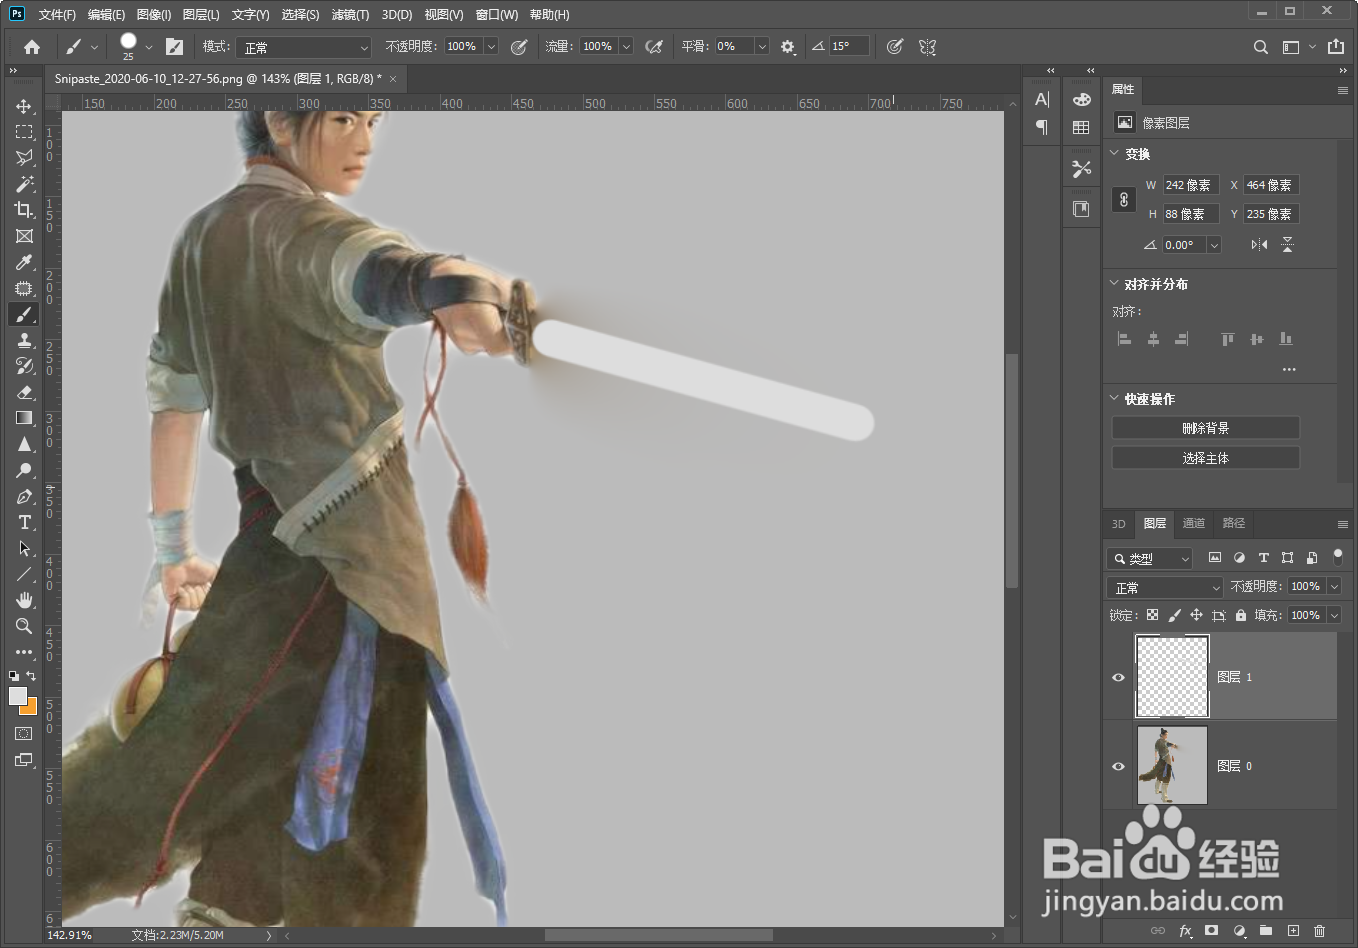Delete layer trash icon

(1319, 931)
